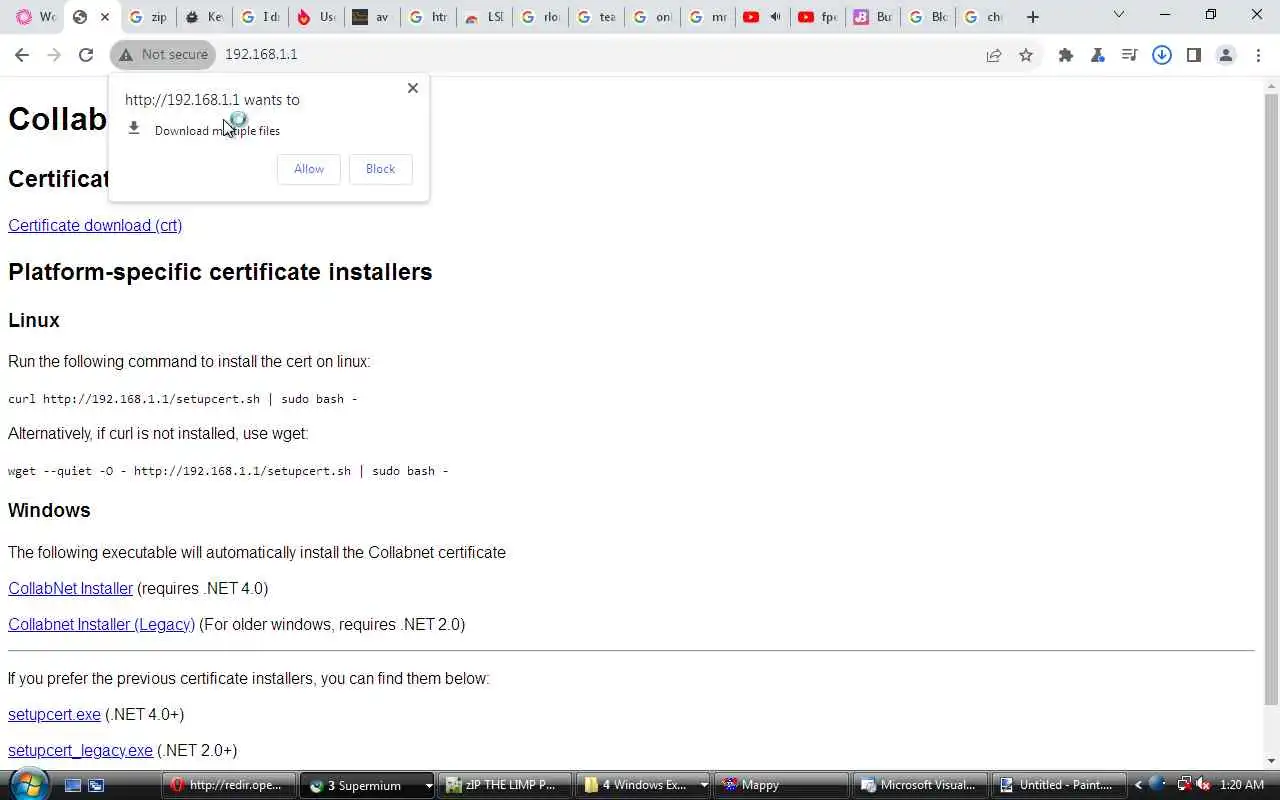Image resolution: width=1280 pixels, height=800 pixels.
Task: Download the setupcert_legacy.exe link
Action: [80, 750]
